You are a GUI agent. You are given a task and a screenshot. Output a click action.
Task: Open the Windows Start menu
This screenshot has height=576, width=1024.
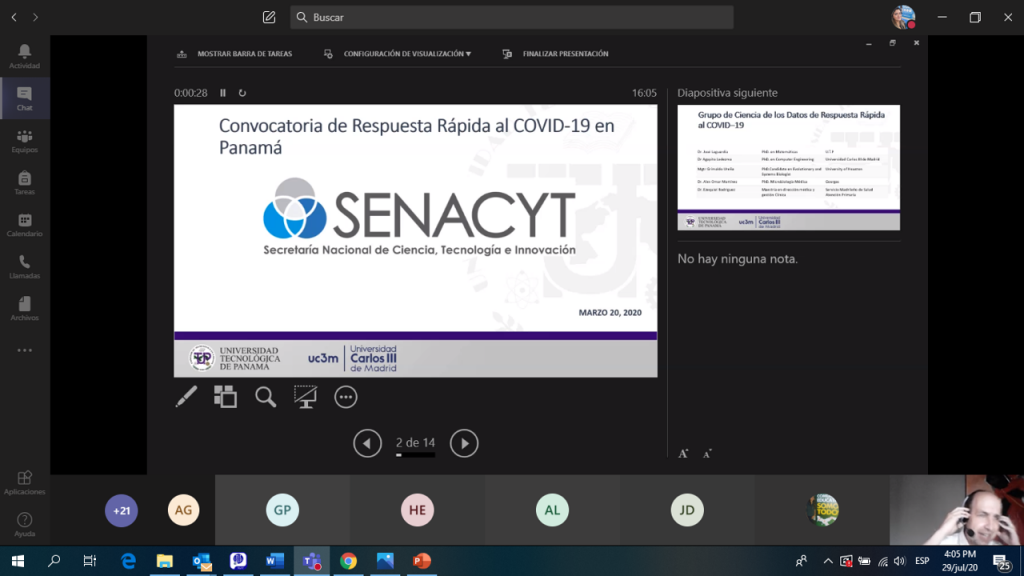pos(18,561)
